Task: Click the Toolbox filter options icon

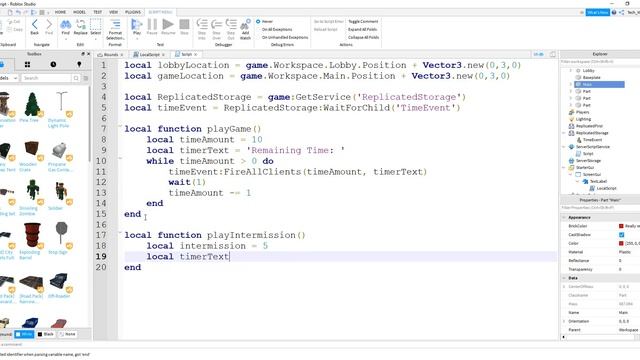Action: pos(86,78)
